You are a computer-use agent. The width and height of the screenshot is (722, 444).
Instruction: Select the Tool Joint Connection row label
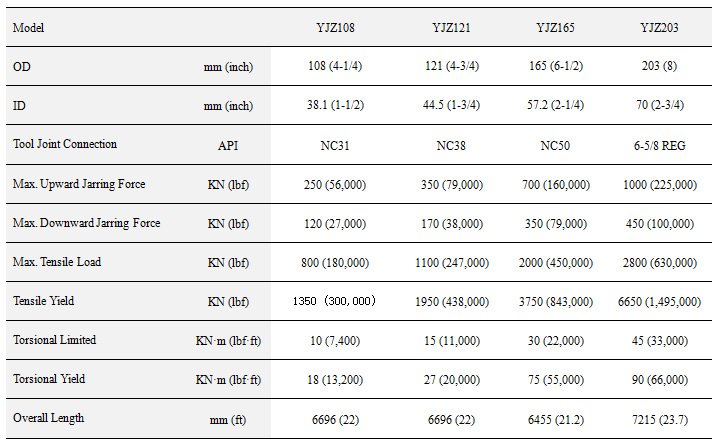click(65, 144)
